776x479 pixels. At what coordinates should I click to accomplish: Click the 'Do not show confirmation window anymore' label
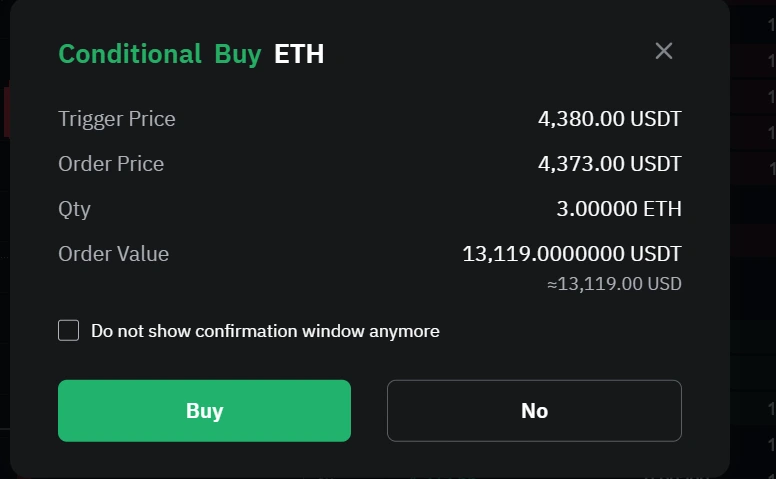(265, 331)
